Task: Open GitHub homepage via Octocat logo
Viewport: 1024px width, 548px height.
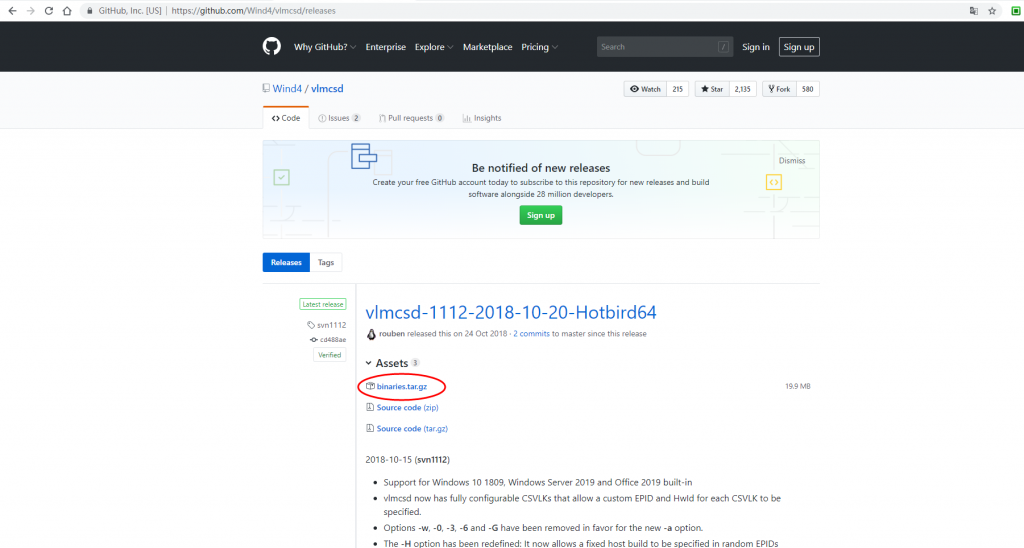Action: (x=272, y=46)
